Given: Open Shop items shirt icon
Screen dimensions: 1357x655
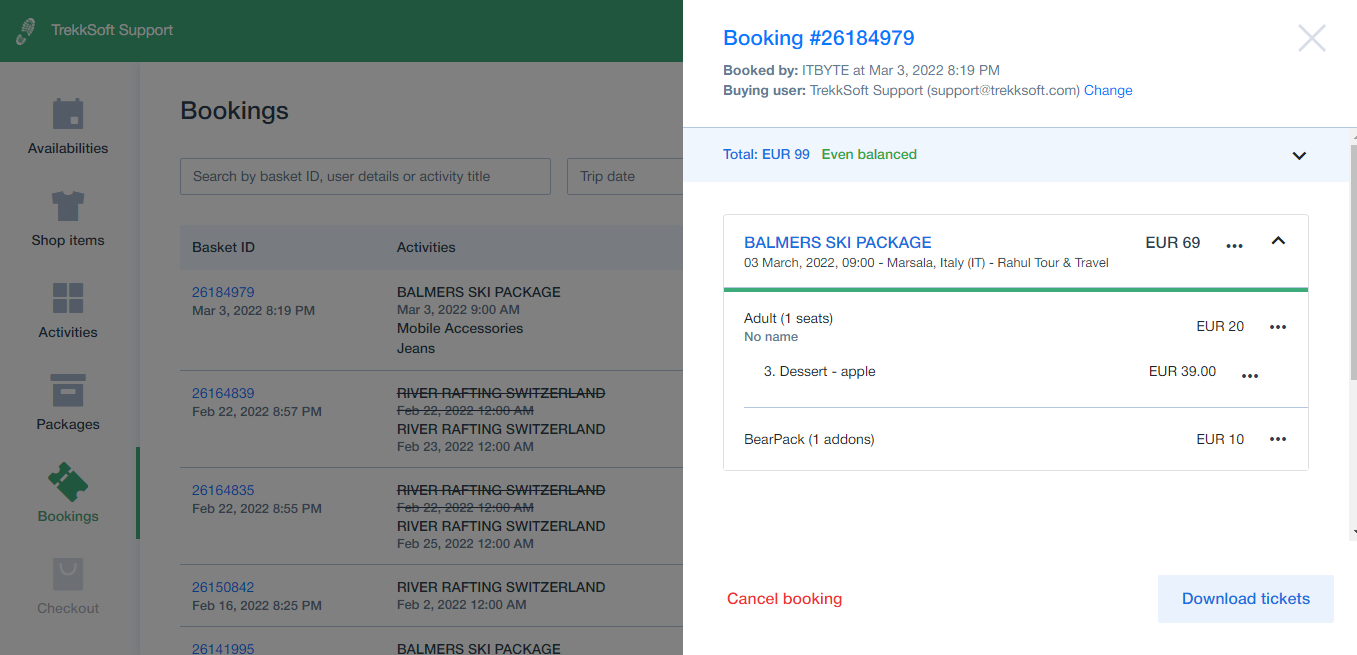Looking at the screenshot, I should (x=68, y=206).
